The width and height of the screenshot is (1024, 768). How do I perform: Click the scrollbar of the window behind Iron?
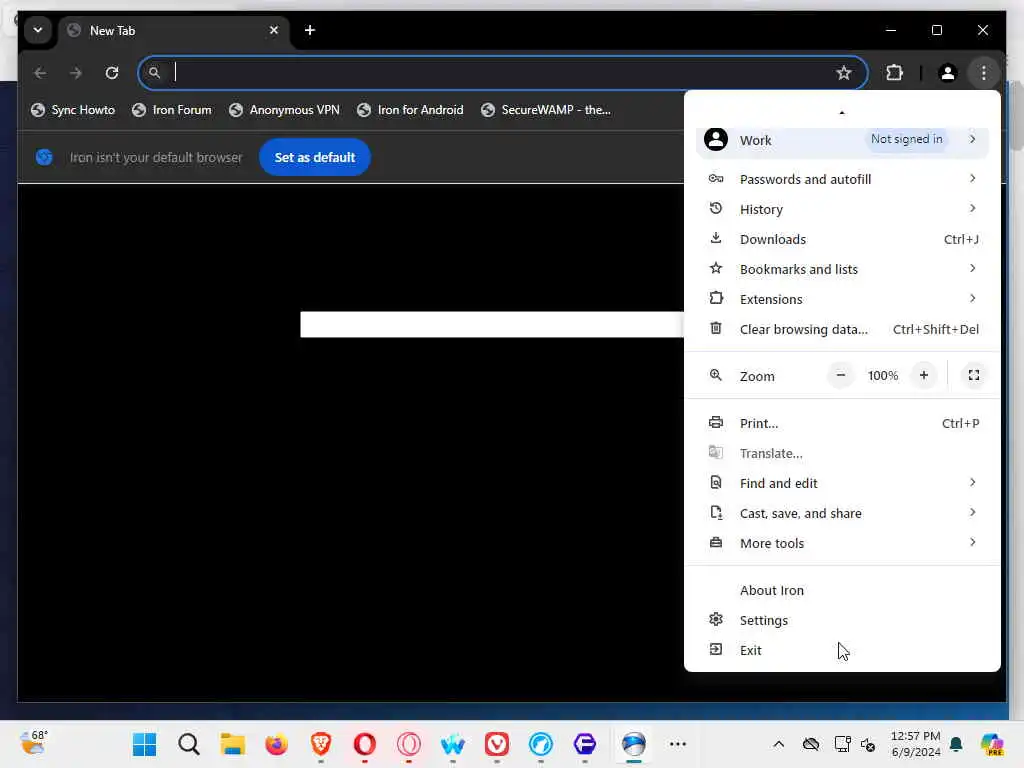tap(1016, 118)
